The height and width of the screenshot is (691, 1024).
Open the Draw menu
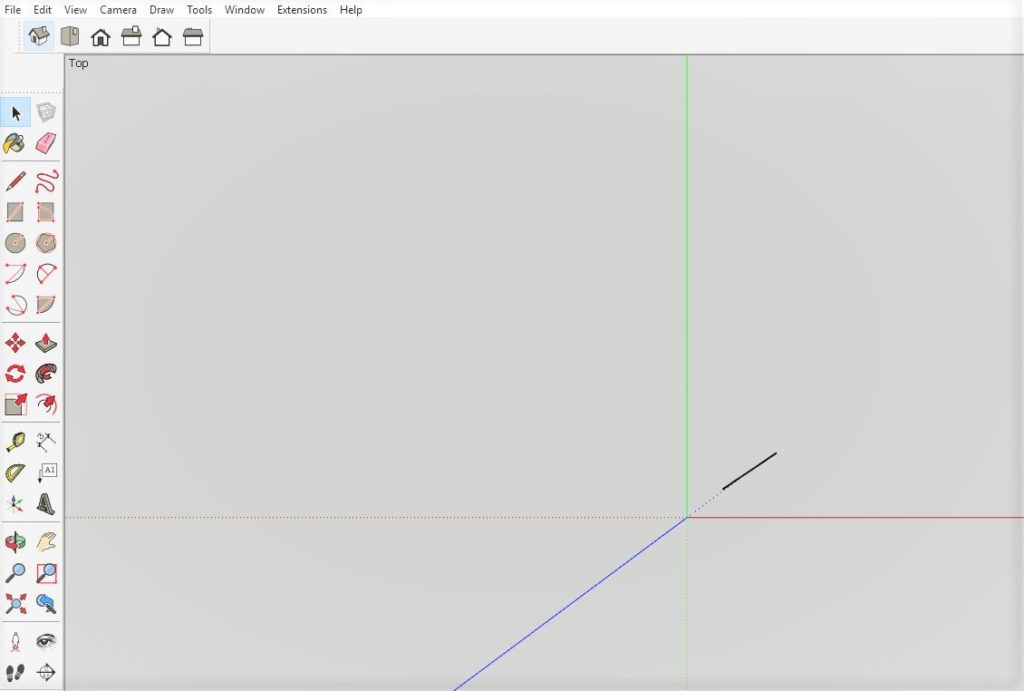[x=161, y=9]
